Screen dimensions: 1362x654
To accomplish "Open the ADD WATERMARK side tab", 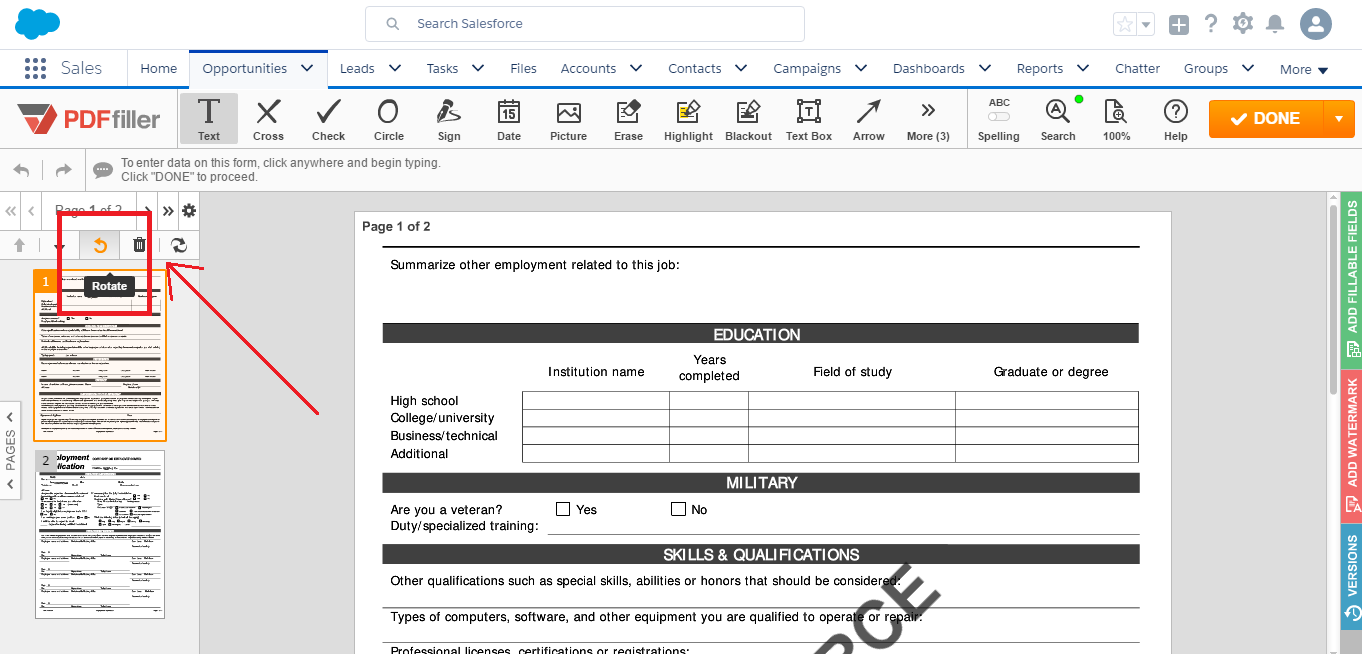I will 1351,444.
